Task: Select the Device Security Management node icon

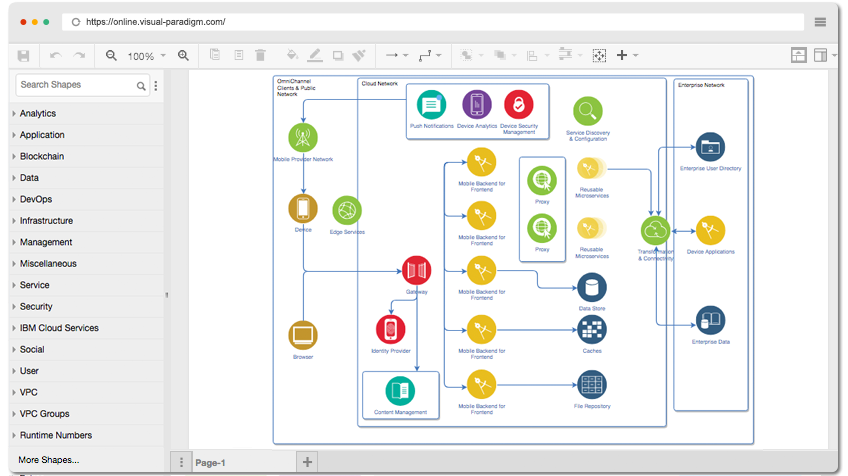Action: click(519, 104)
